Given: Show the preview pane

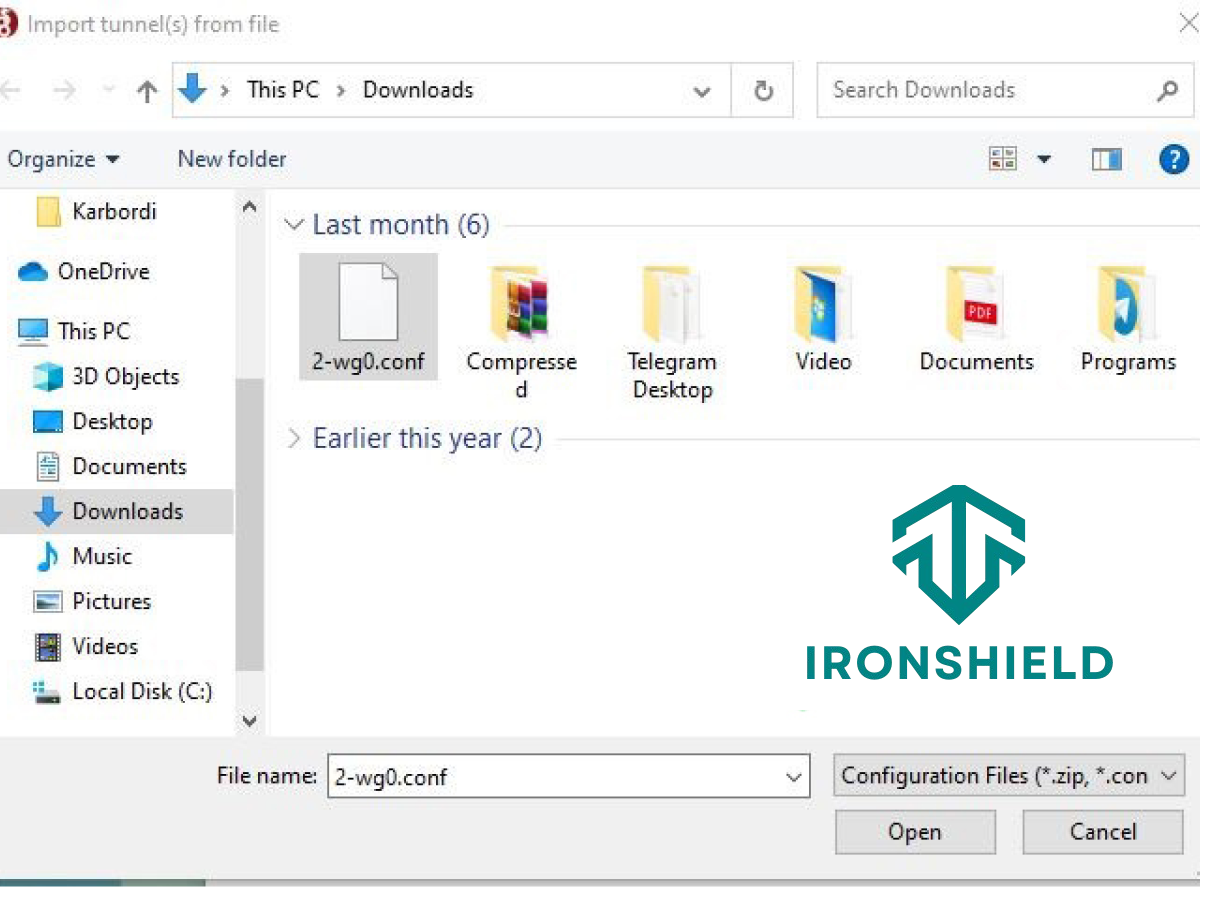Looking at the screenshot, I should pyautogui.click(x=1106, y=159).
